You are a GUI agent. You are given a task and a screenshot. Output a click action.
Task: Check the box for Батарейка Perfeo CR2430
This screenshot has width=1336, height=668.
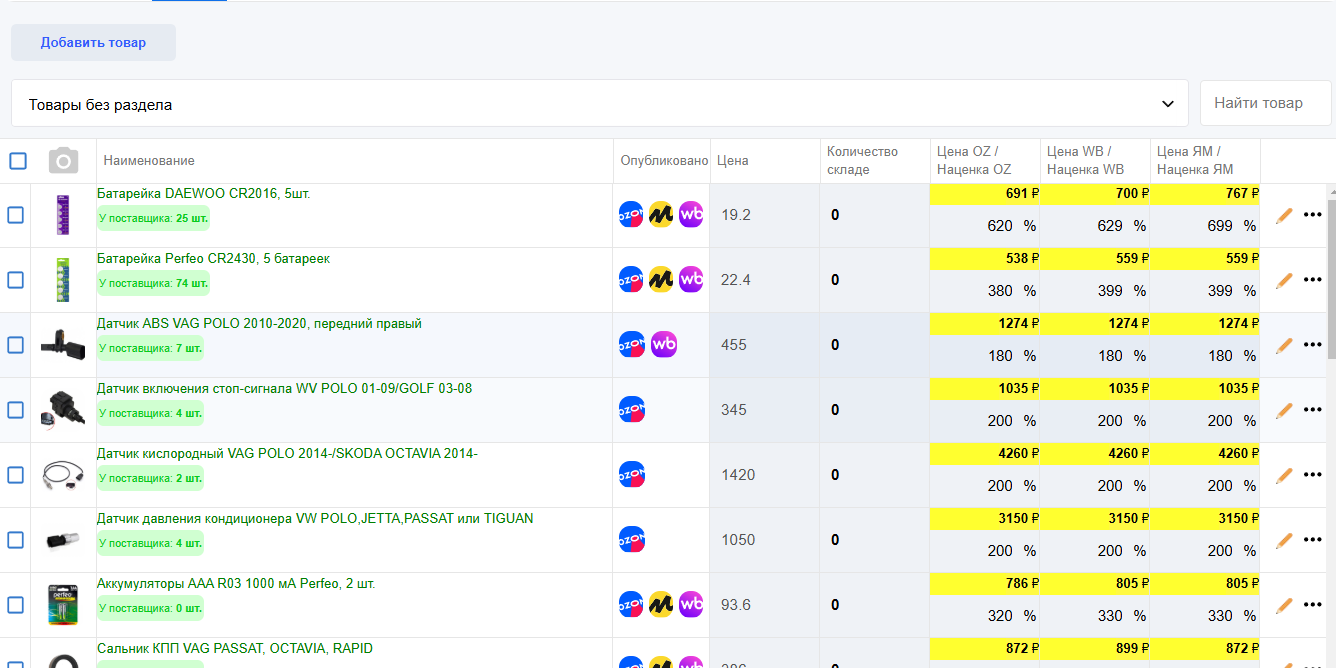click(16, 280)
